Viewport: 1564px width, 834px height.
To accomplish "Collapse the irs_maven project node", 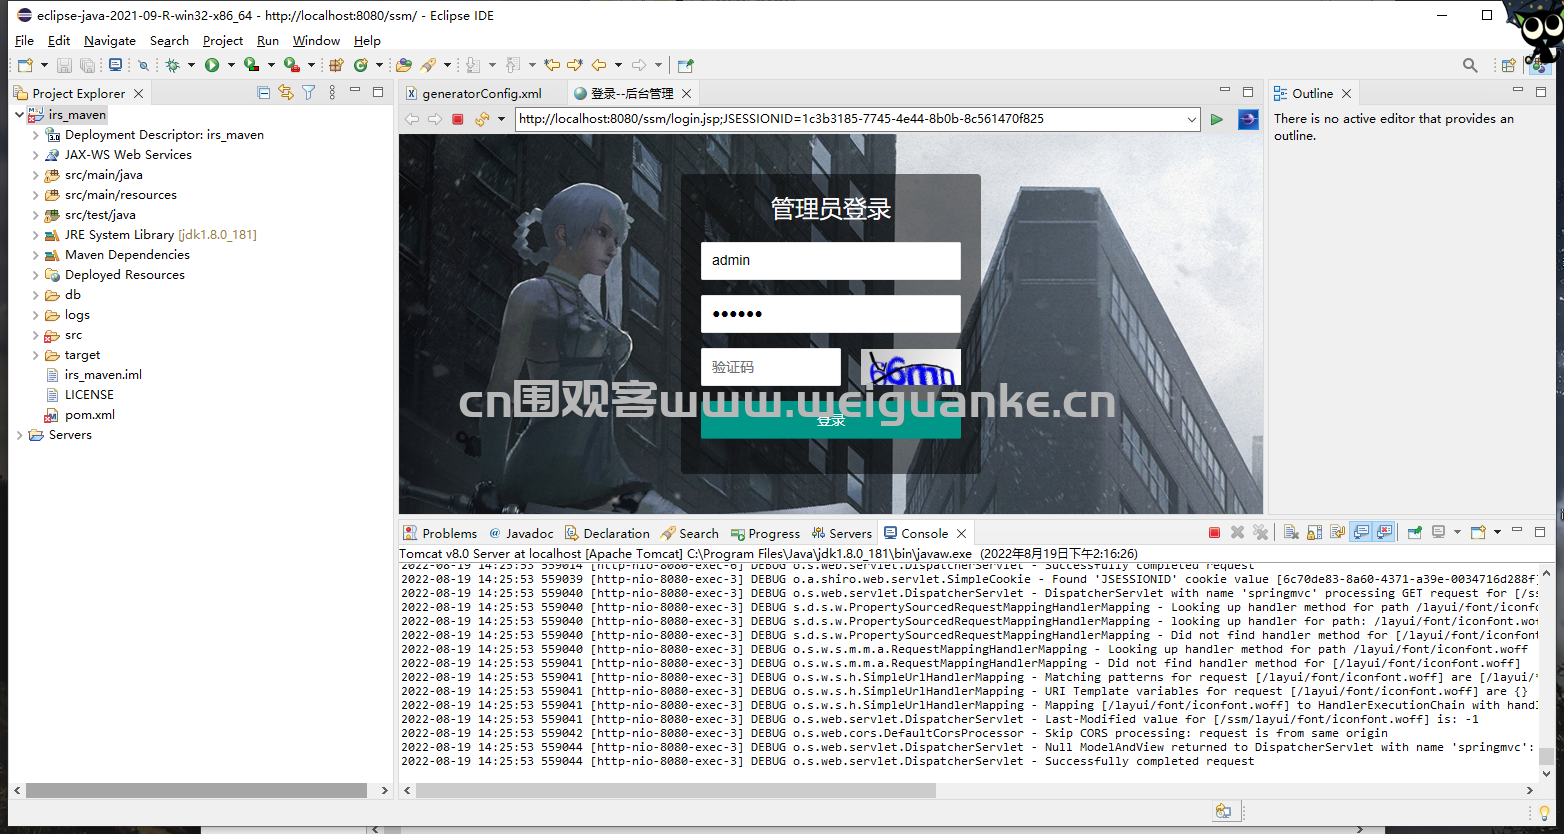I will (19, 115).
